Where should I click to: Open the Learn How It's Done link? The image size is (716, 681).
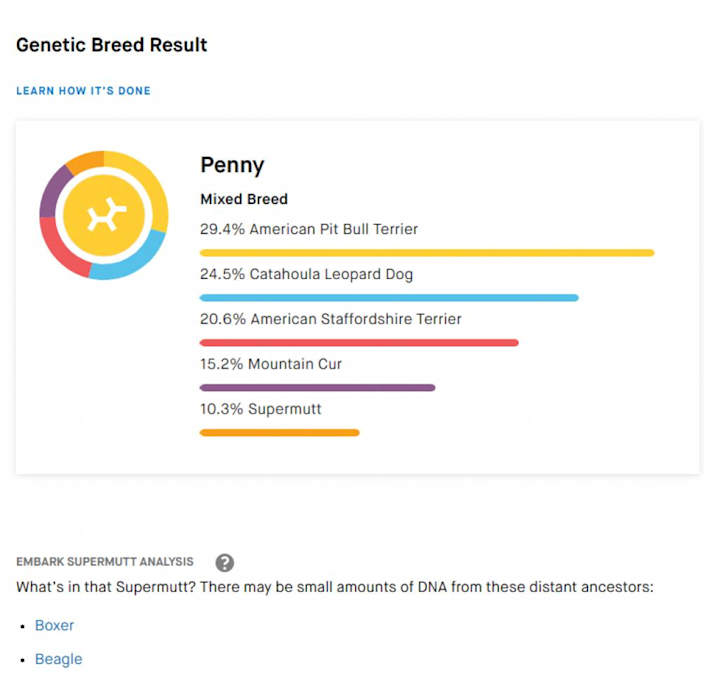click(83, 90)
